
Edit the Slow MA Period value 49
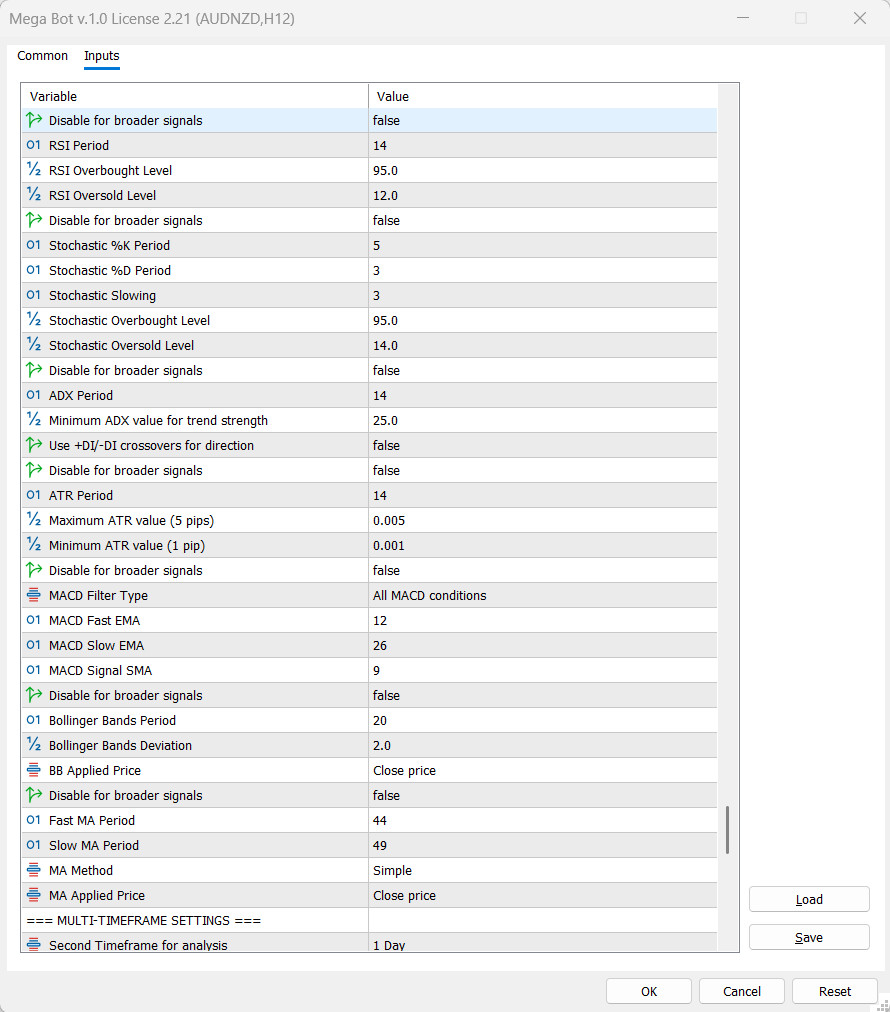(543, 845)
